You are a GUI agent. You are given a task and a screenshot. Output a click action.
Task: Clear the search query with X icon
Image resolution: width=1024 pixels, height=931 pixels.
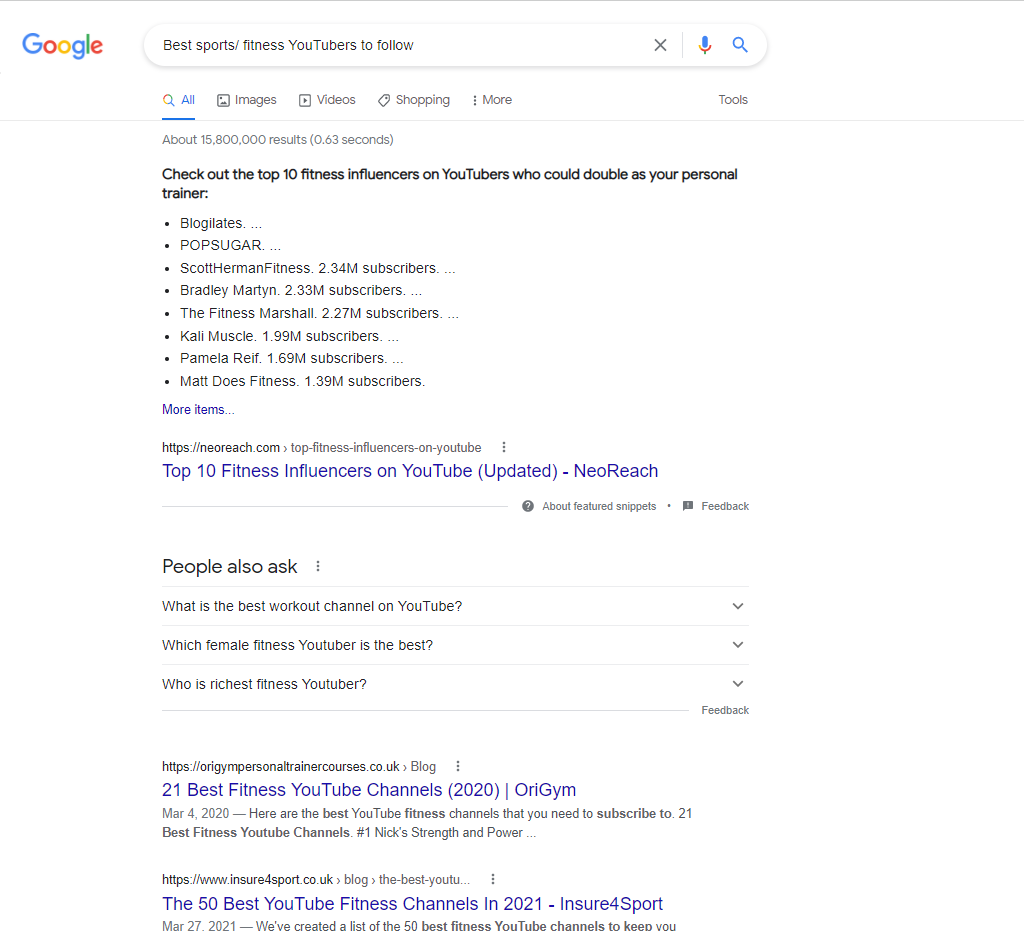[x=660, y=45]
